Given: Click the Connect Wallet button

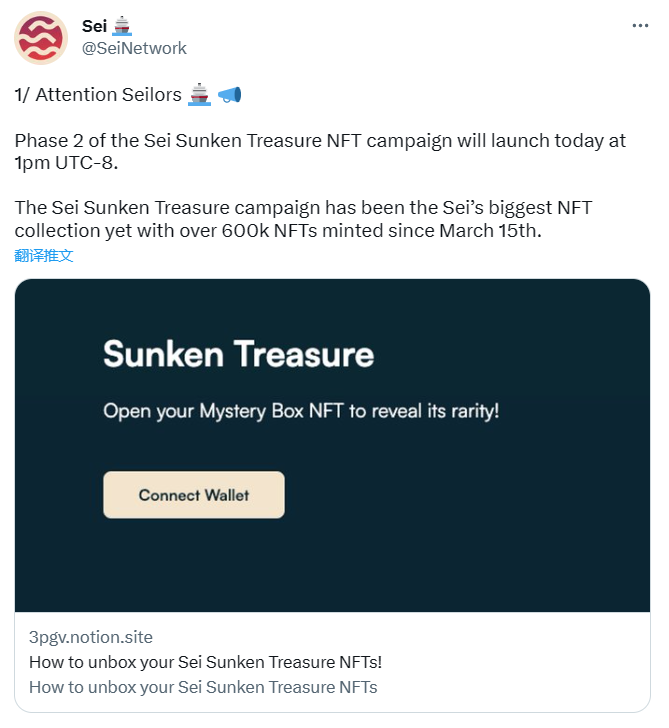Looking at the screenshot, I should 194,495.
